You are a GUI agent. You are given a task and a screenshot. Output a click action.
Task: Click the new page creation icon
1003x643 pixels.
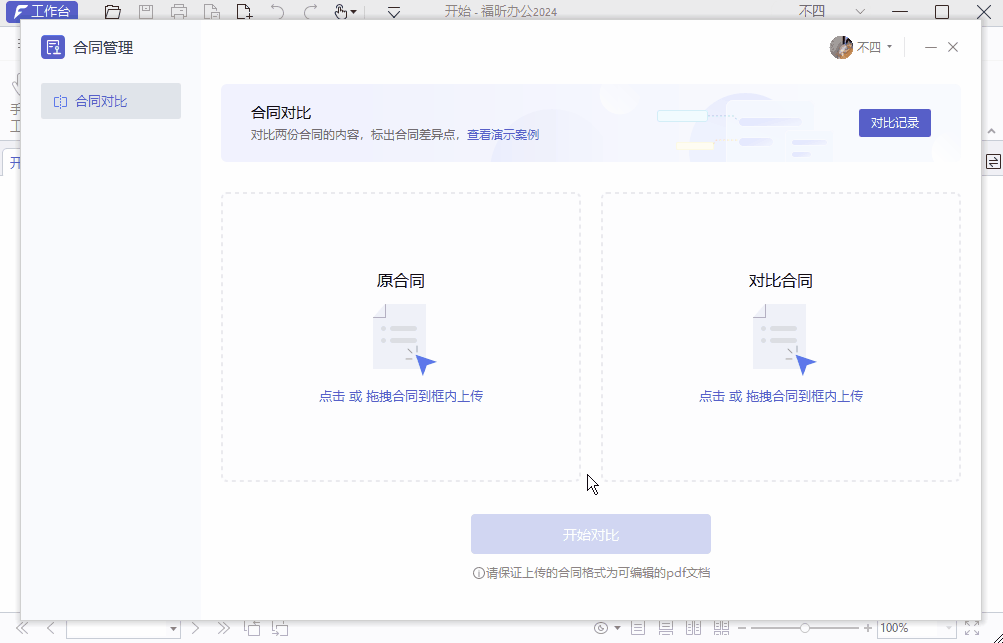[x=243, y=11]
